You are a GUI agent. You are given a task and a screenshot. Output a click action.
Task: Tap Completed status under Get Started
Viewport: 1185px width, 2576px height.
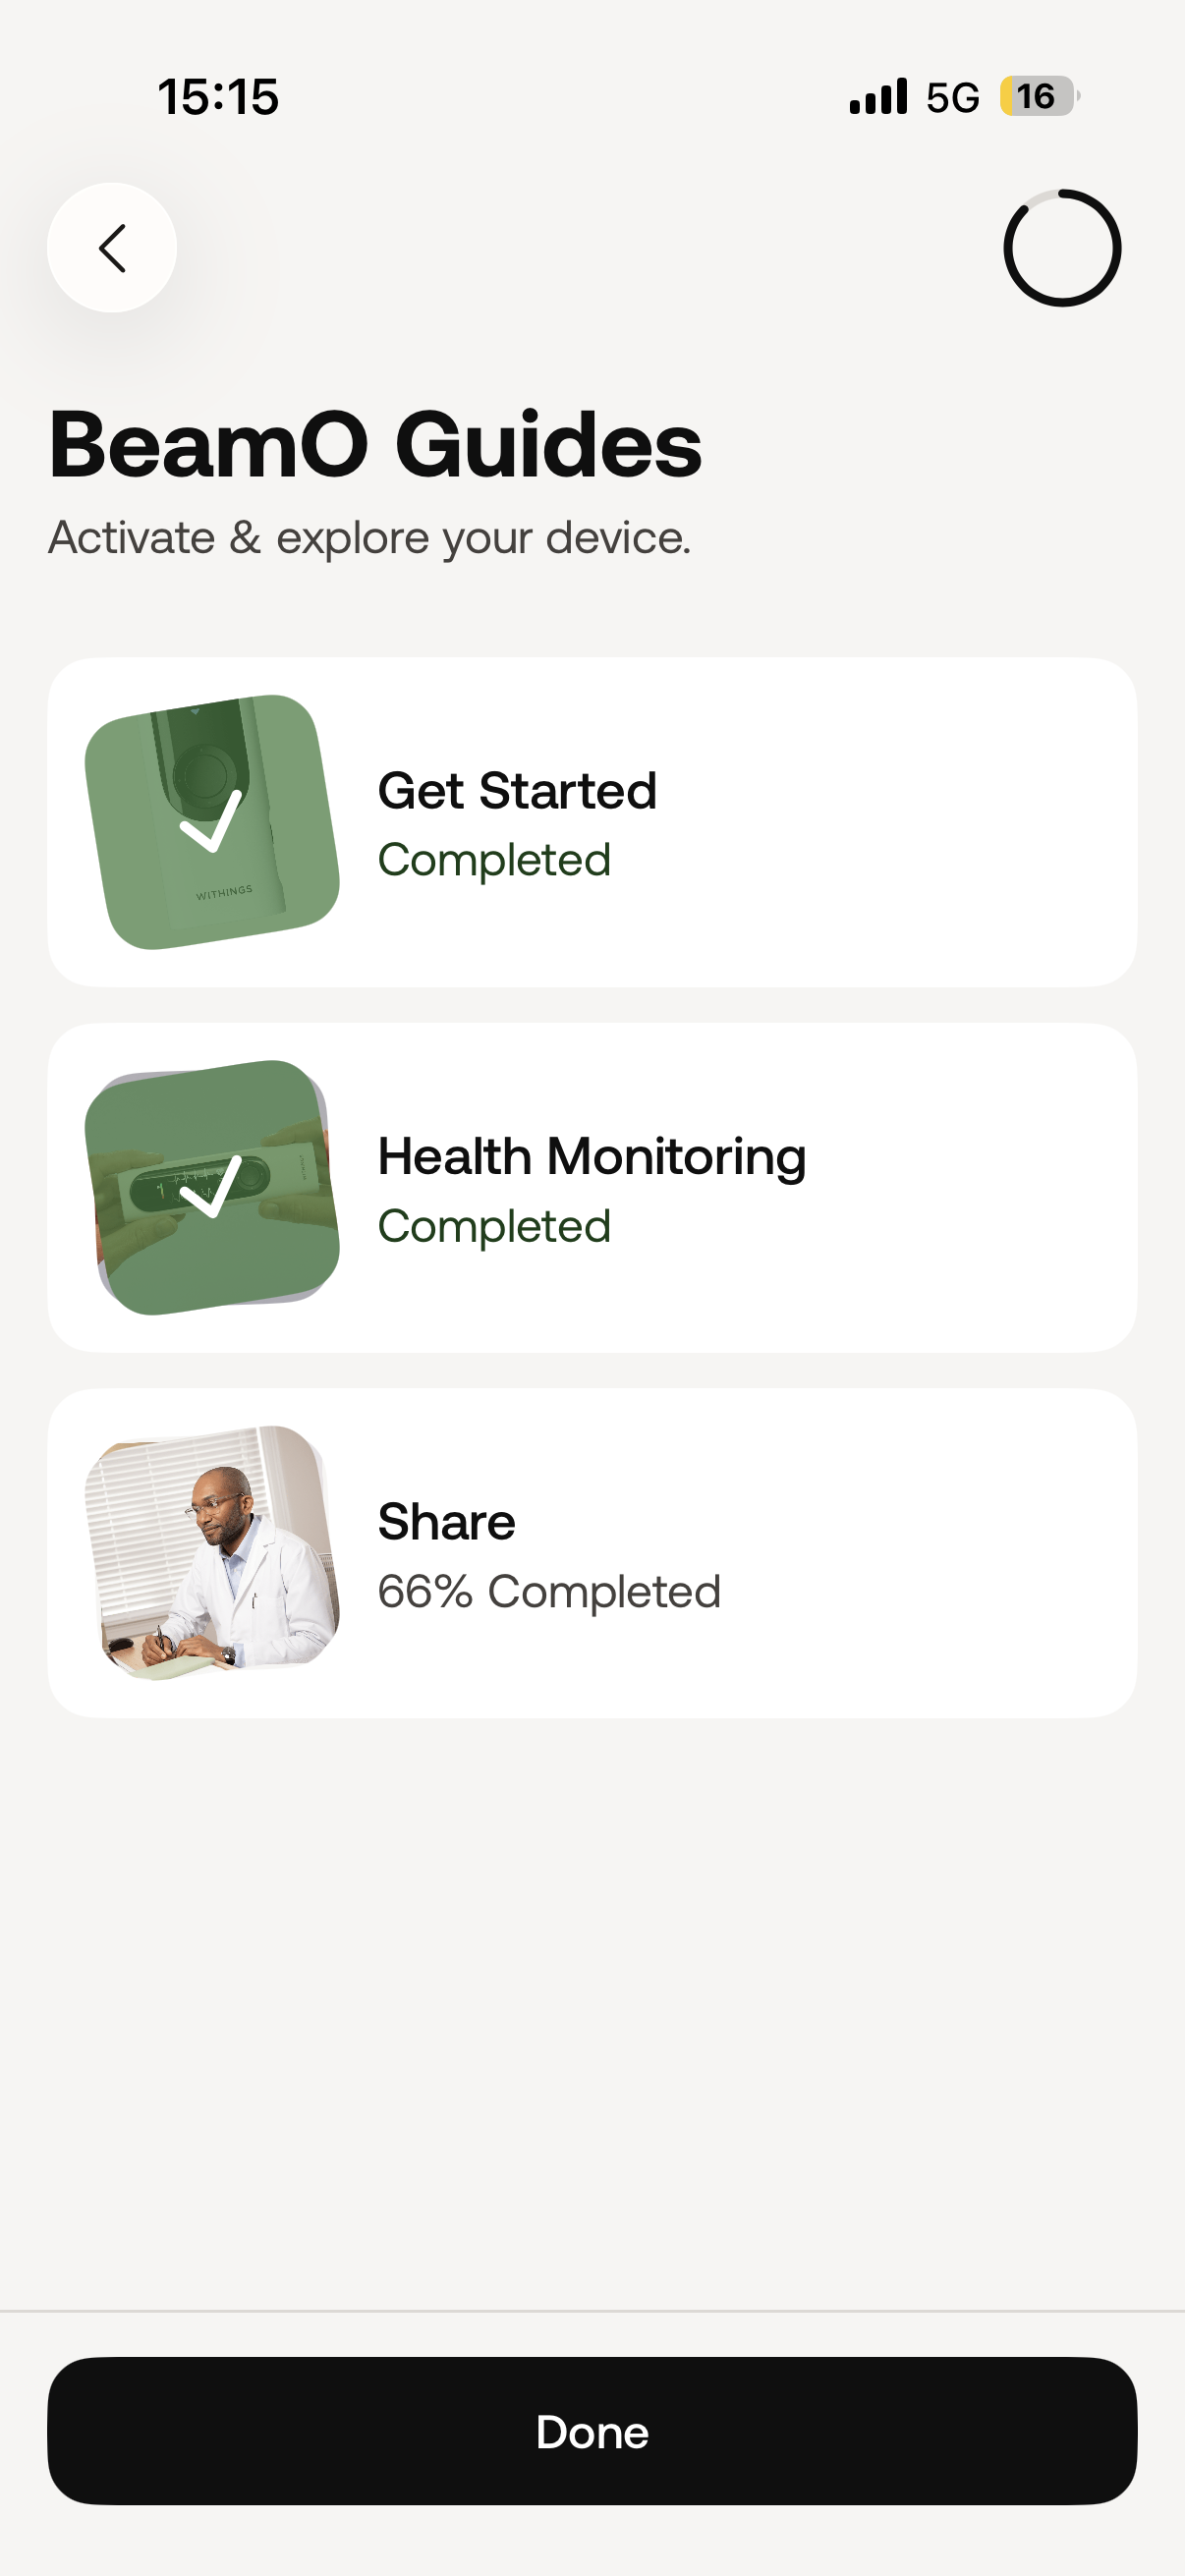pyautogui.click(x=494, y=860)
